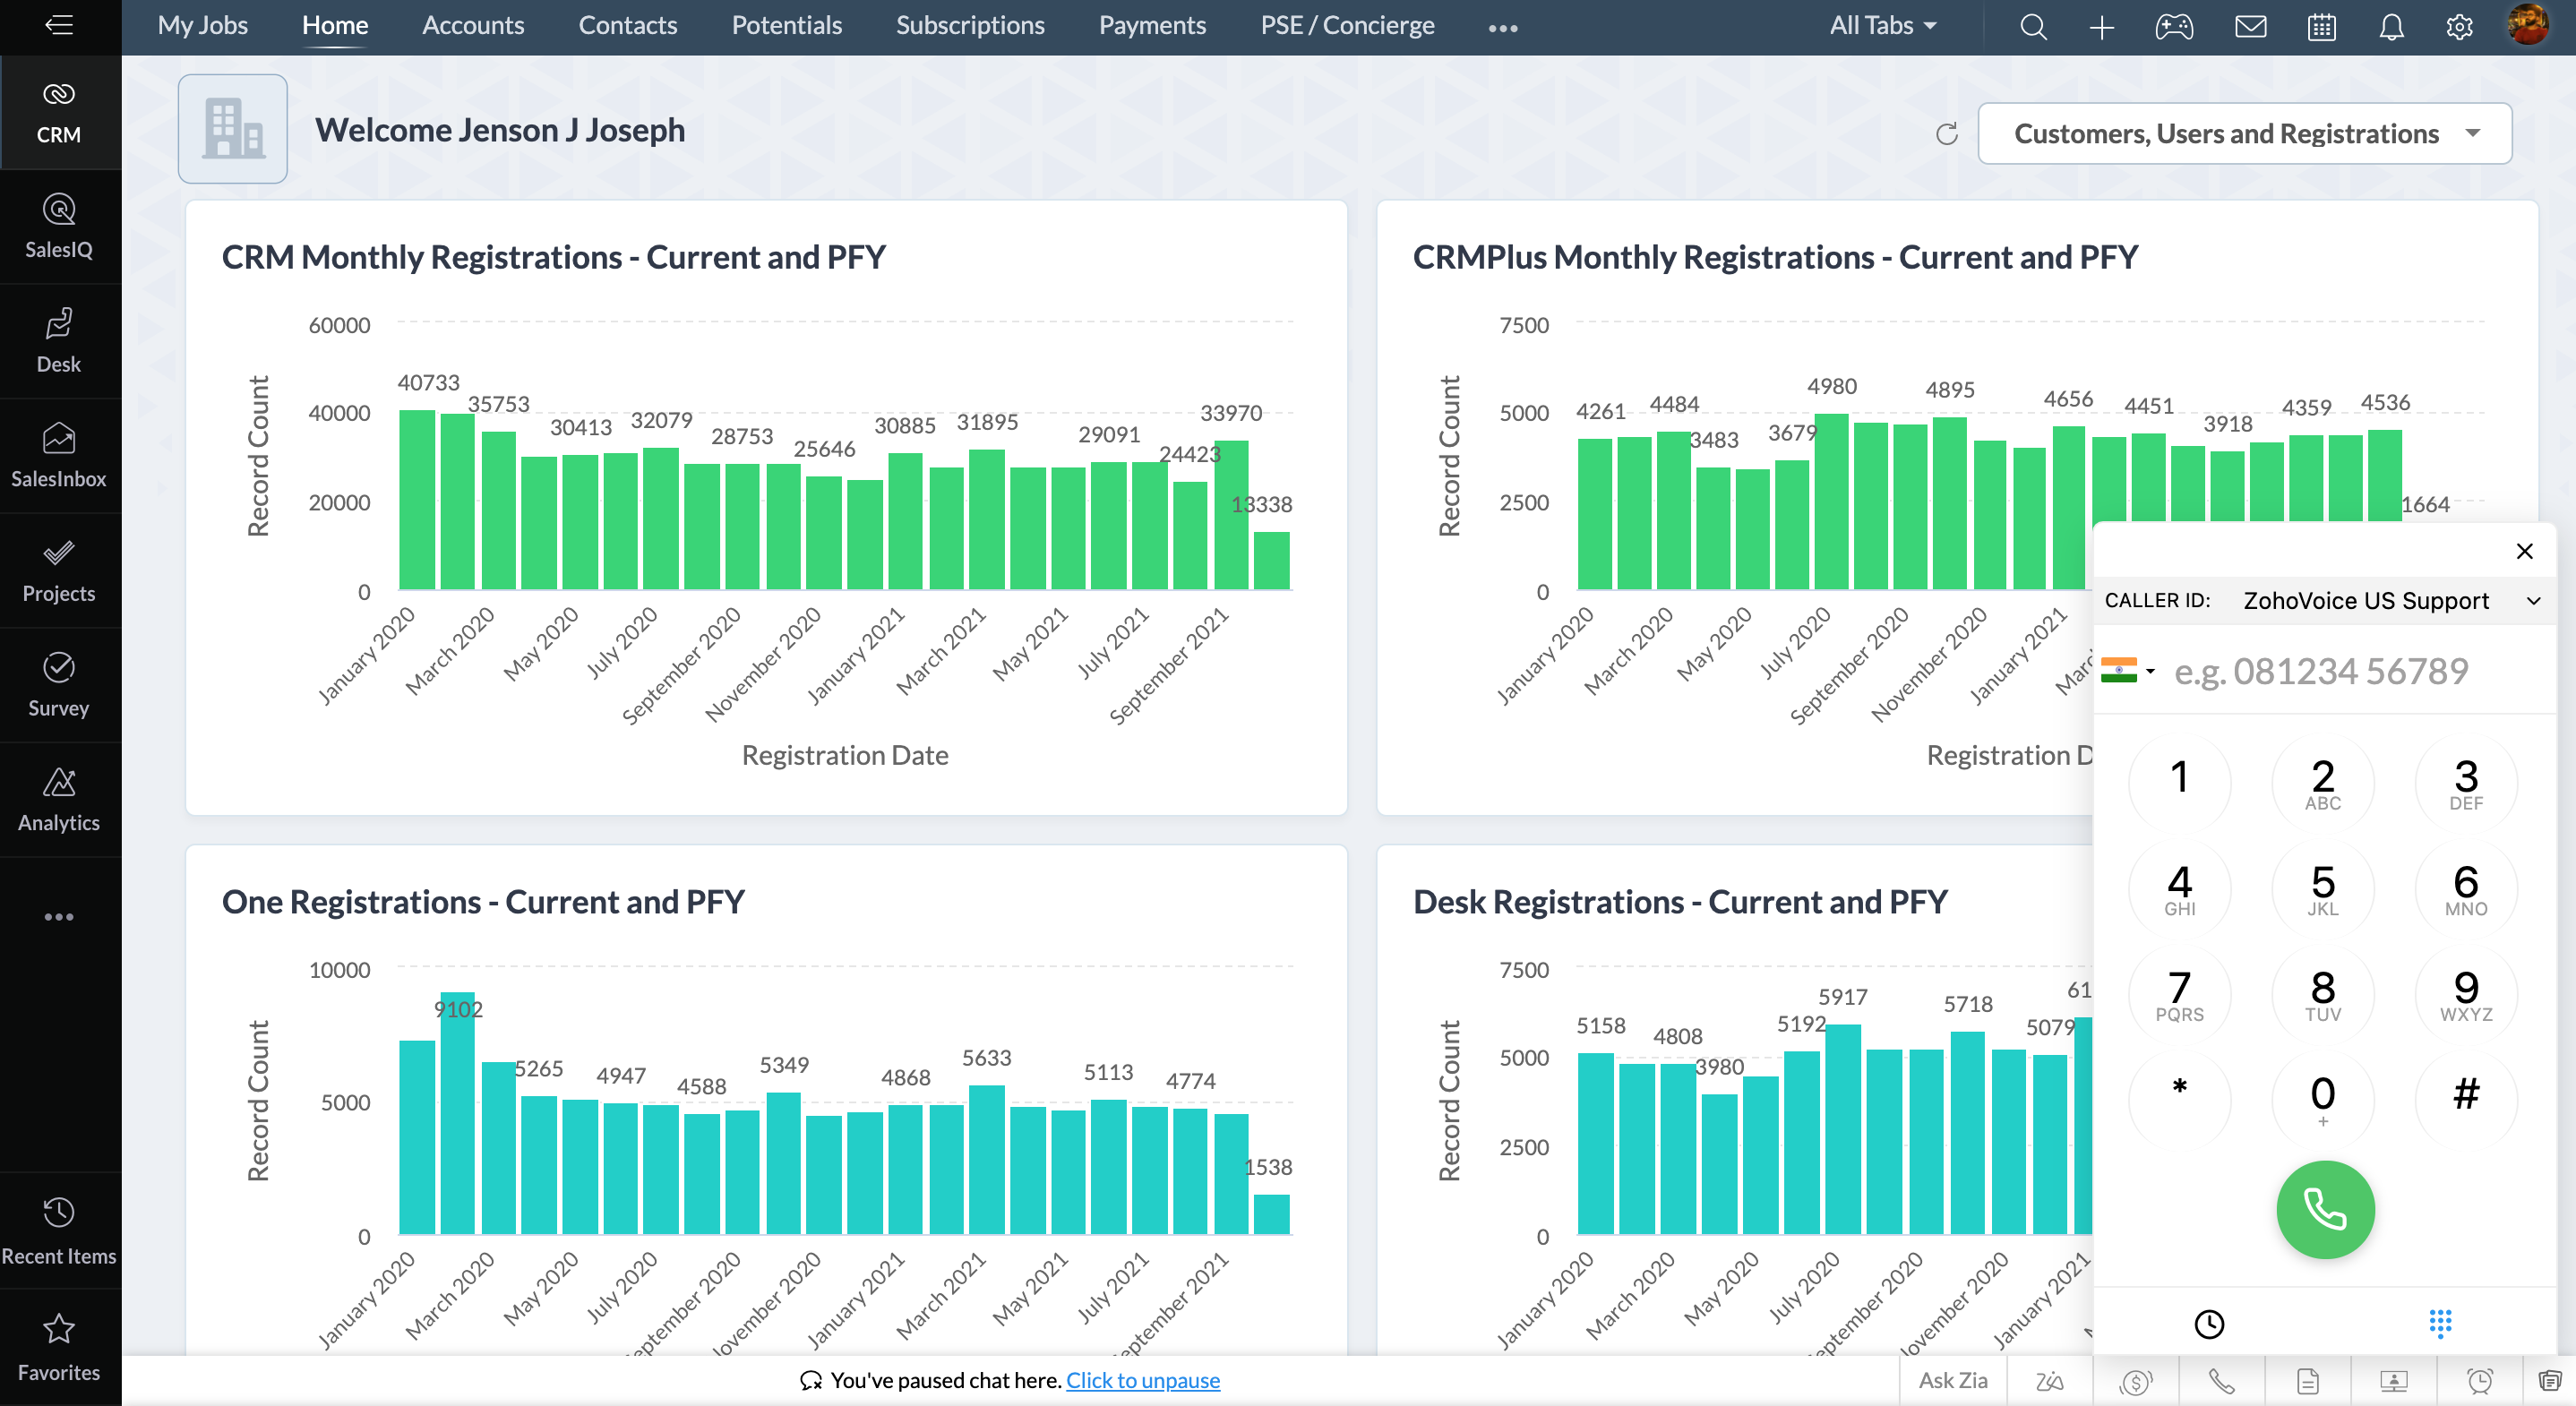Expand the Customers, Users and Registrations dropdown

pyautogui.click(x=2244, y=134)
